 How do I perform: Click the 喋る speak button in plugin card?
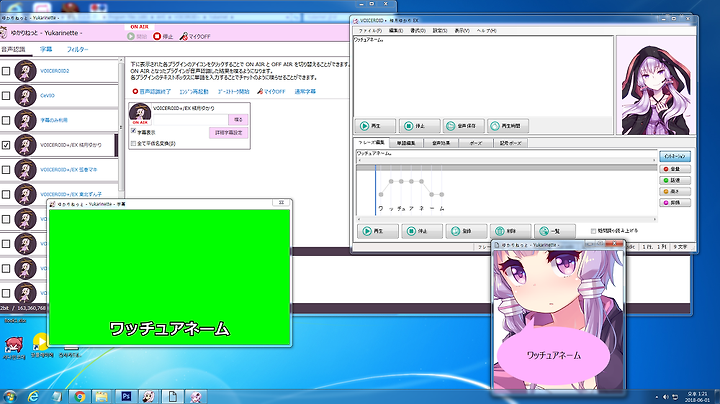coord(238,119)
